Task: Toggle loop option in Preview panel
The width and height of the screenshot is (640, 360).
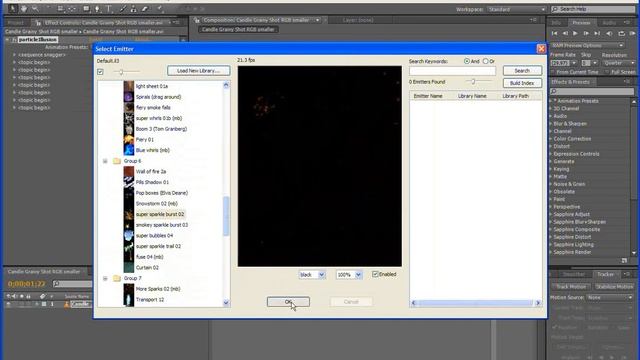Action: click(x=621, y=33)
